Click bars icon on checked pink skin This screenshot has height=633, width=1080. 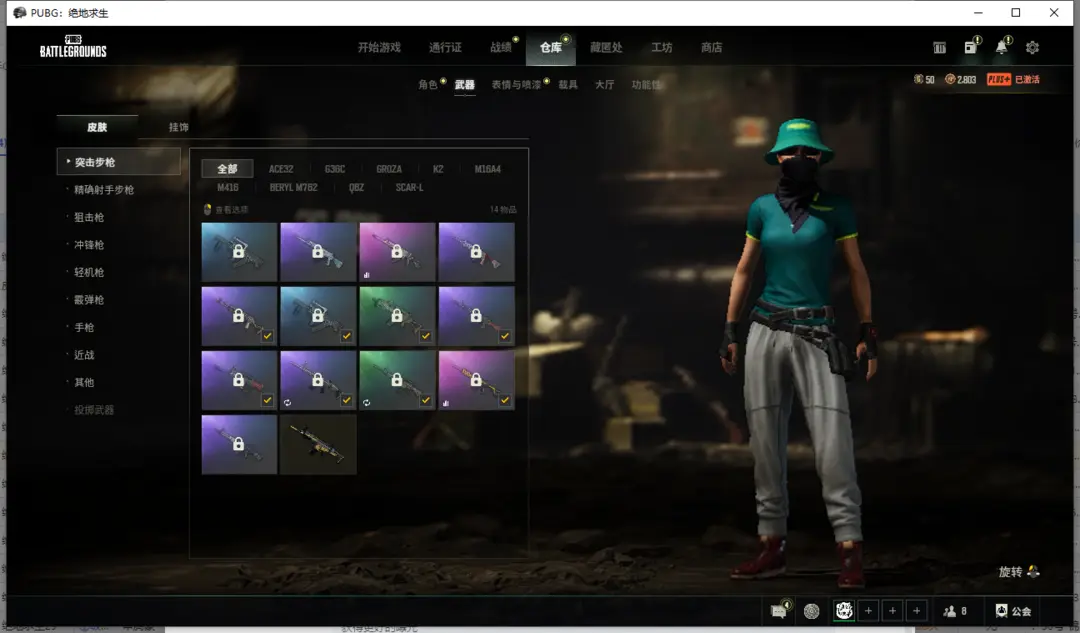point(446,402)
